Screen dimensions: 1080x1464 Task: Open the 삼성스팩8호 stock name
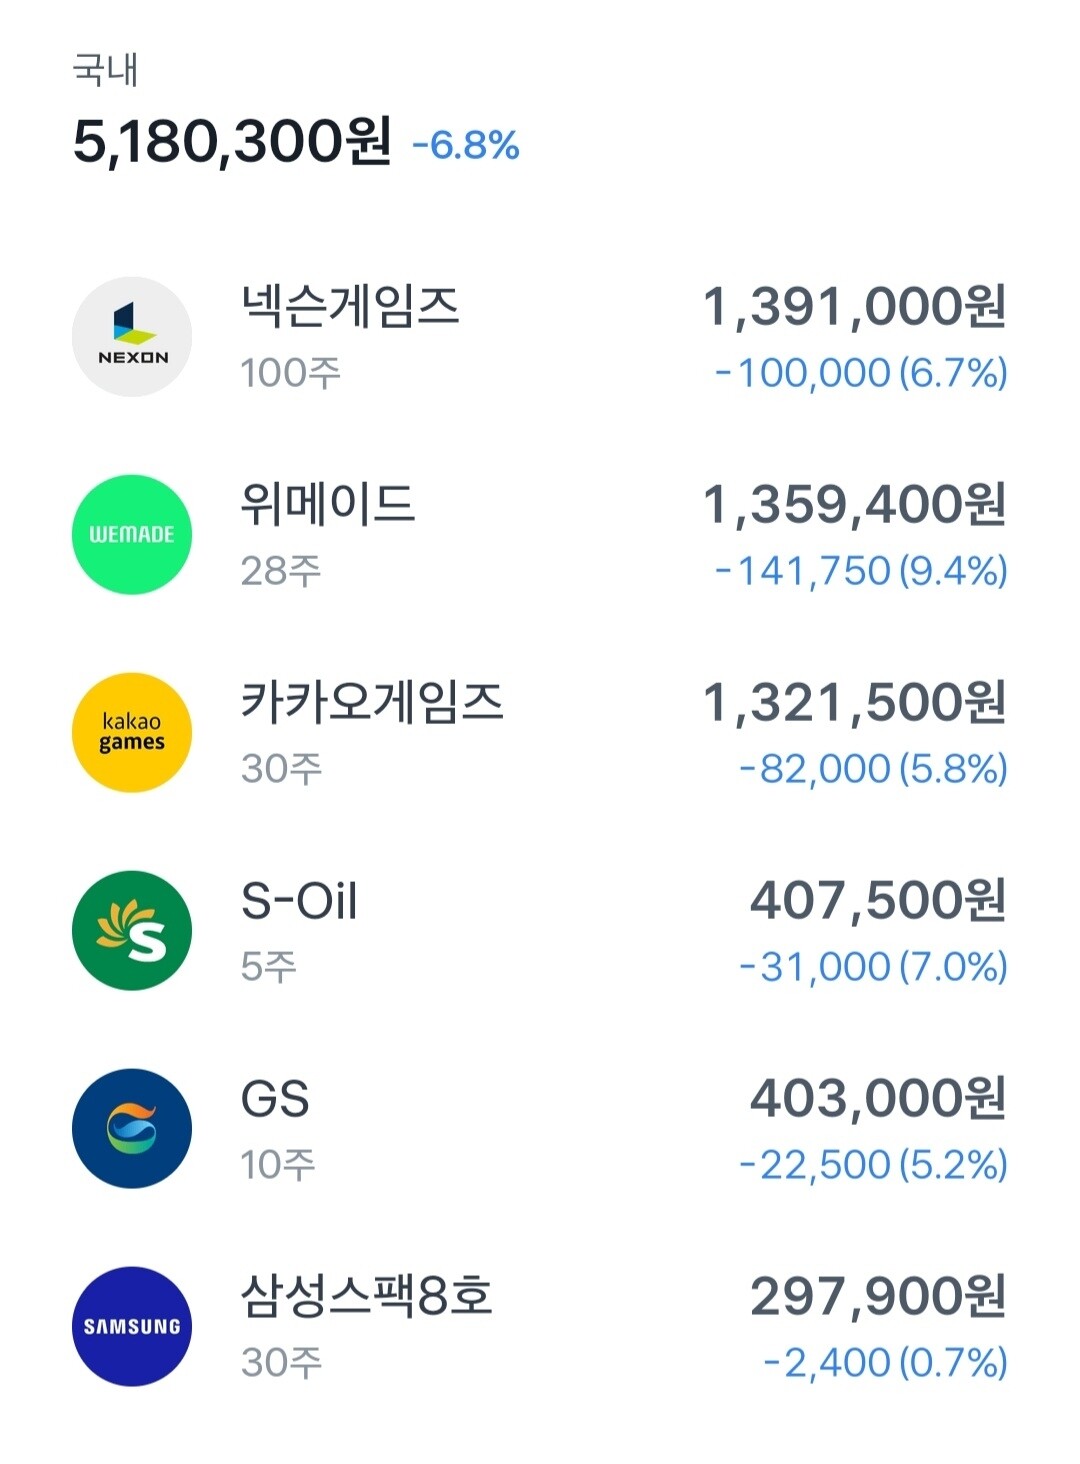coord(367,1297)
